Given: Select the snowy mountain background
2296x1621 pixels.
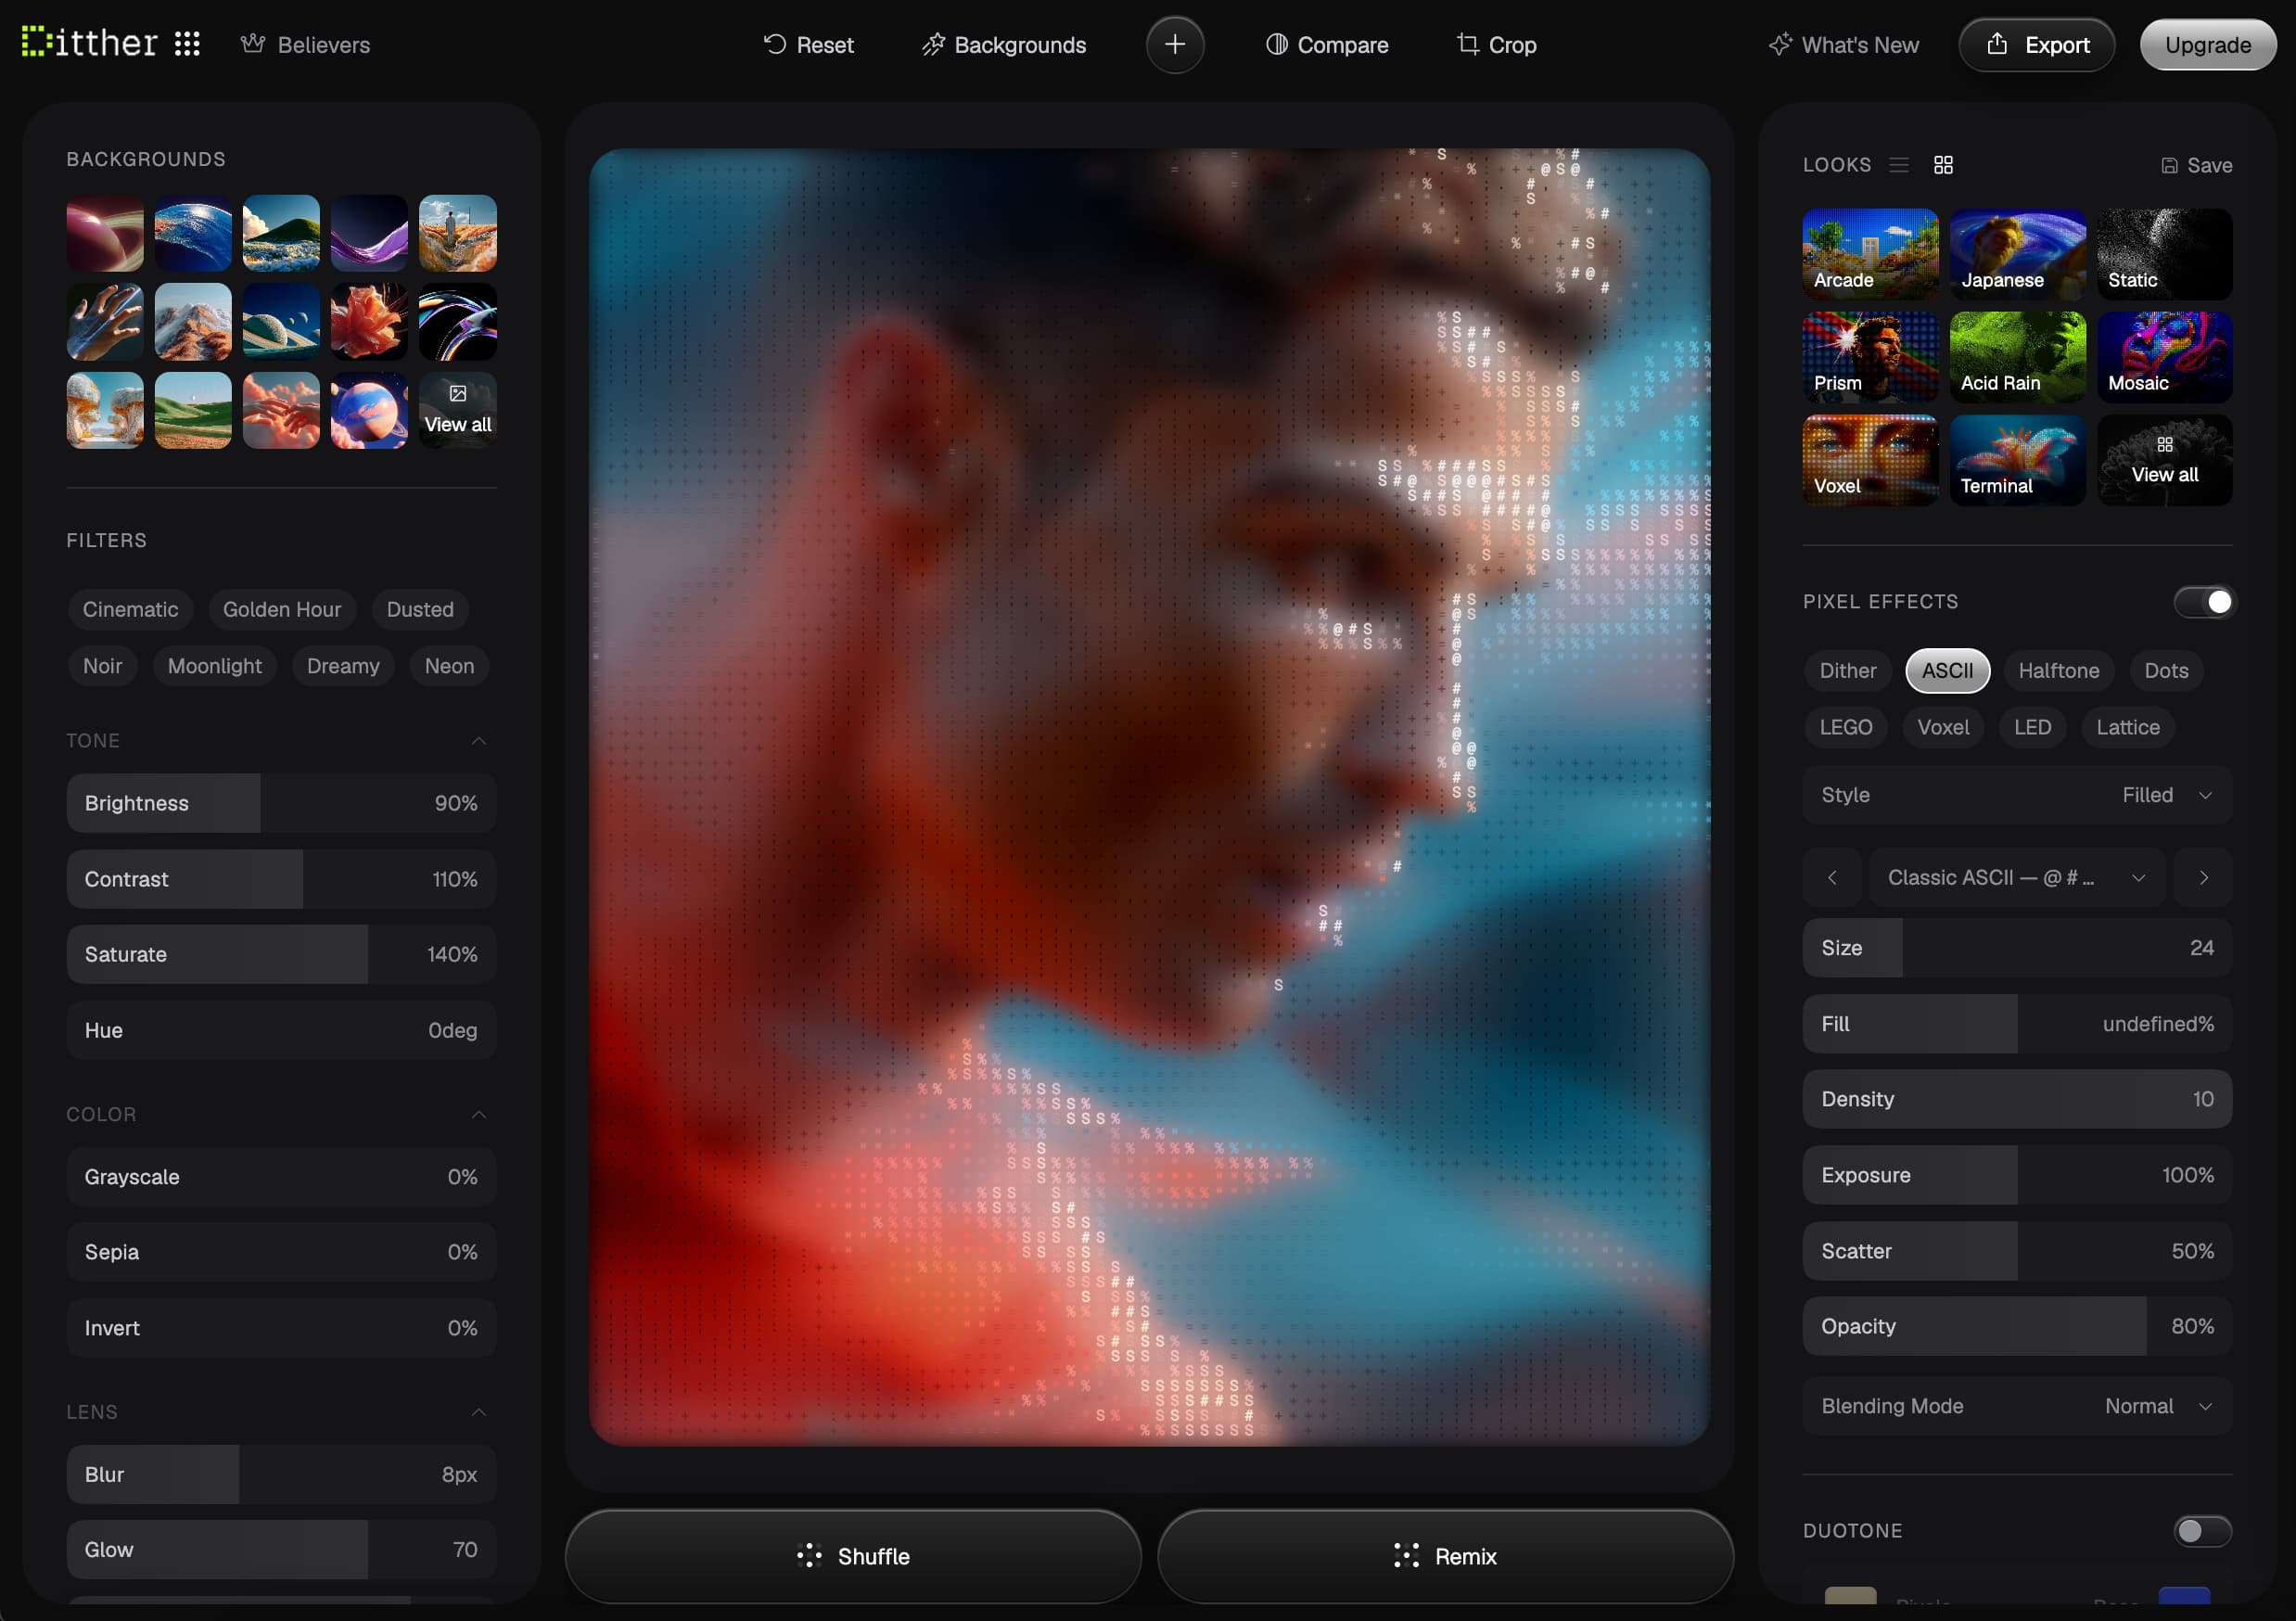Looking at the screenshot, I should click(x=193, y=321).
